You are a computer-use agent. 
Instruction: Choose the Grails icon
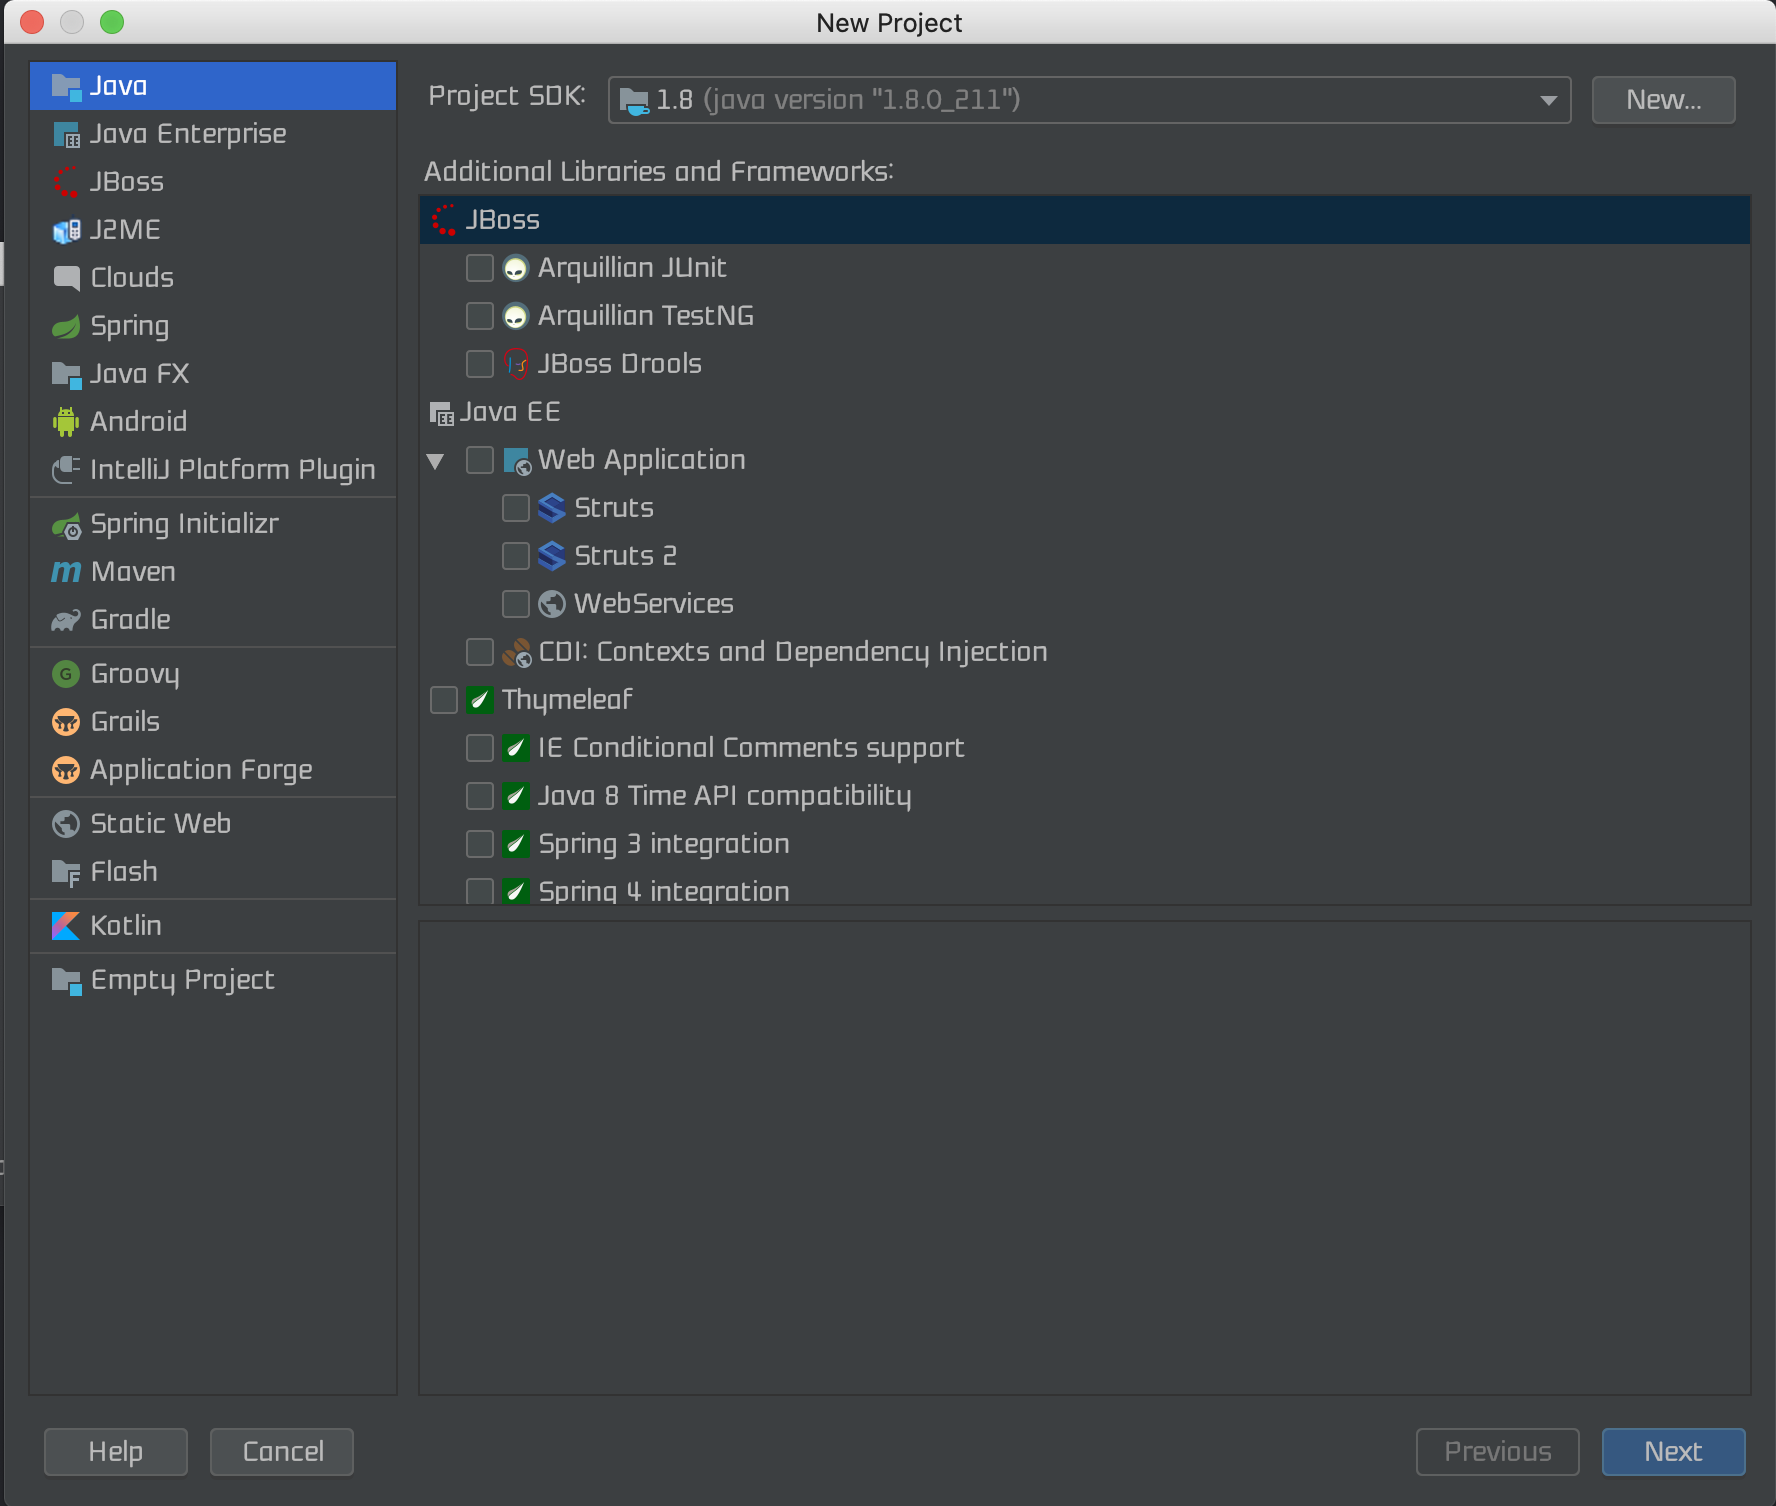[66, 722]
